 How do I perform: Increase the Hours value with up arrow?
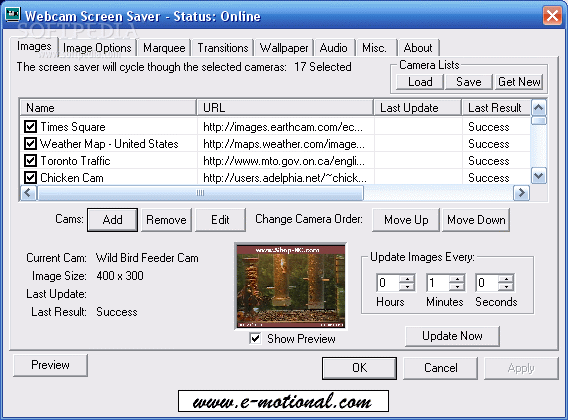point(407,279)
